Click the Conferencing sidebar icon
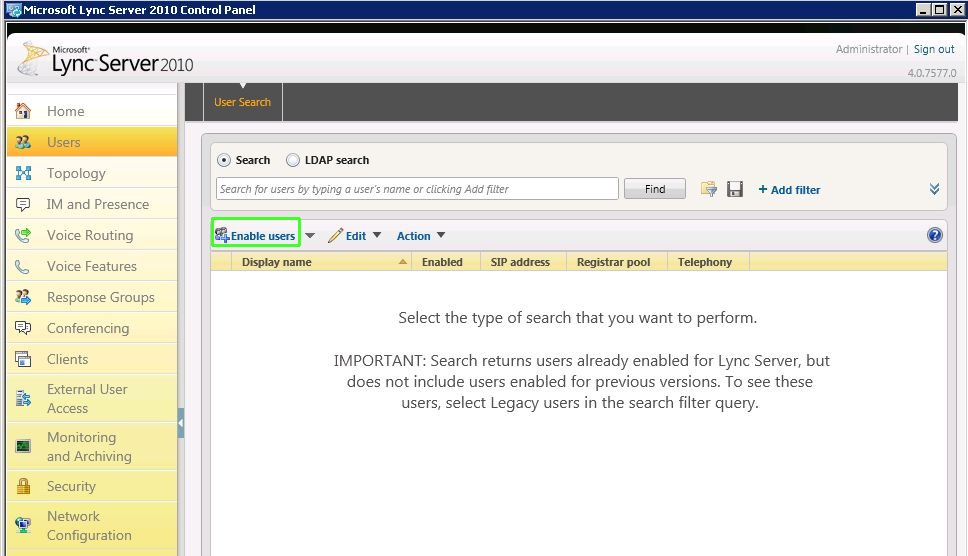Image resolution: width=968 pixels, height=556 pixels. [23, 328]
